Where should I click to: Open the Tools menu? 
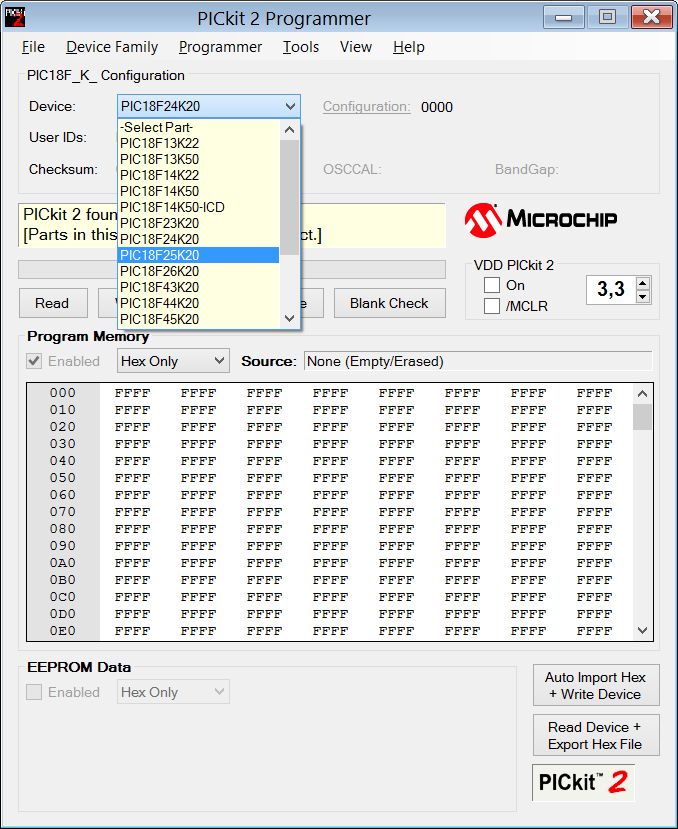(x=301, y=47)
